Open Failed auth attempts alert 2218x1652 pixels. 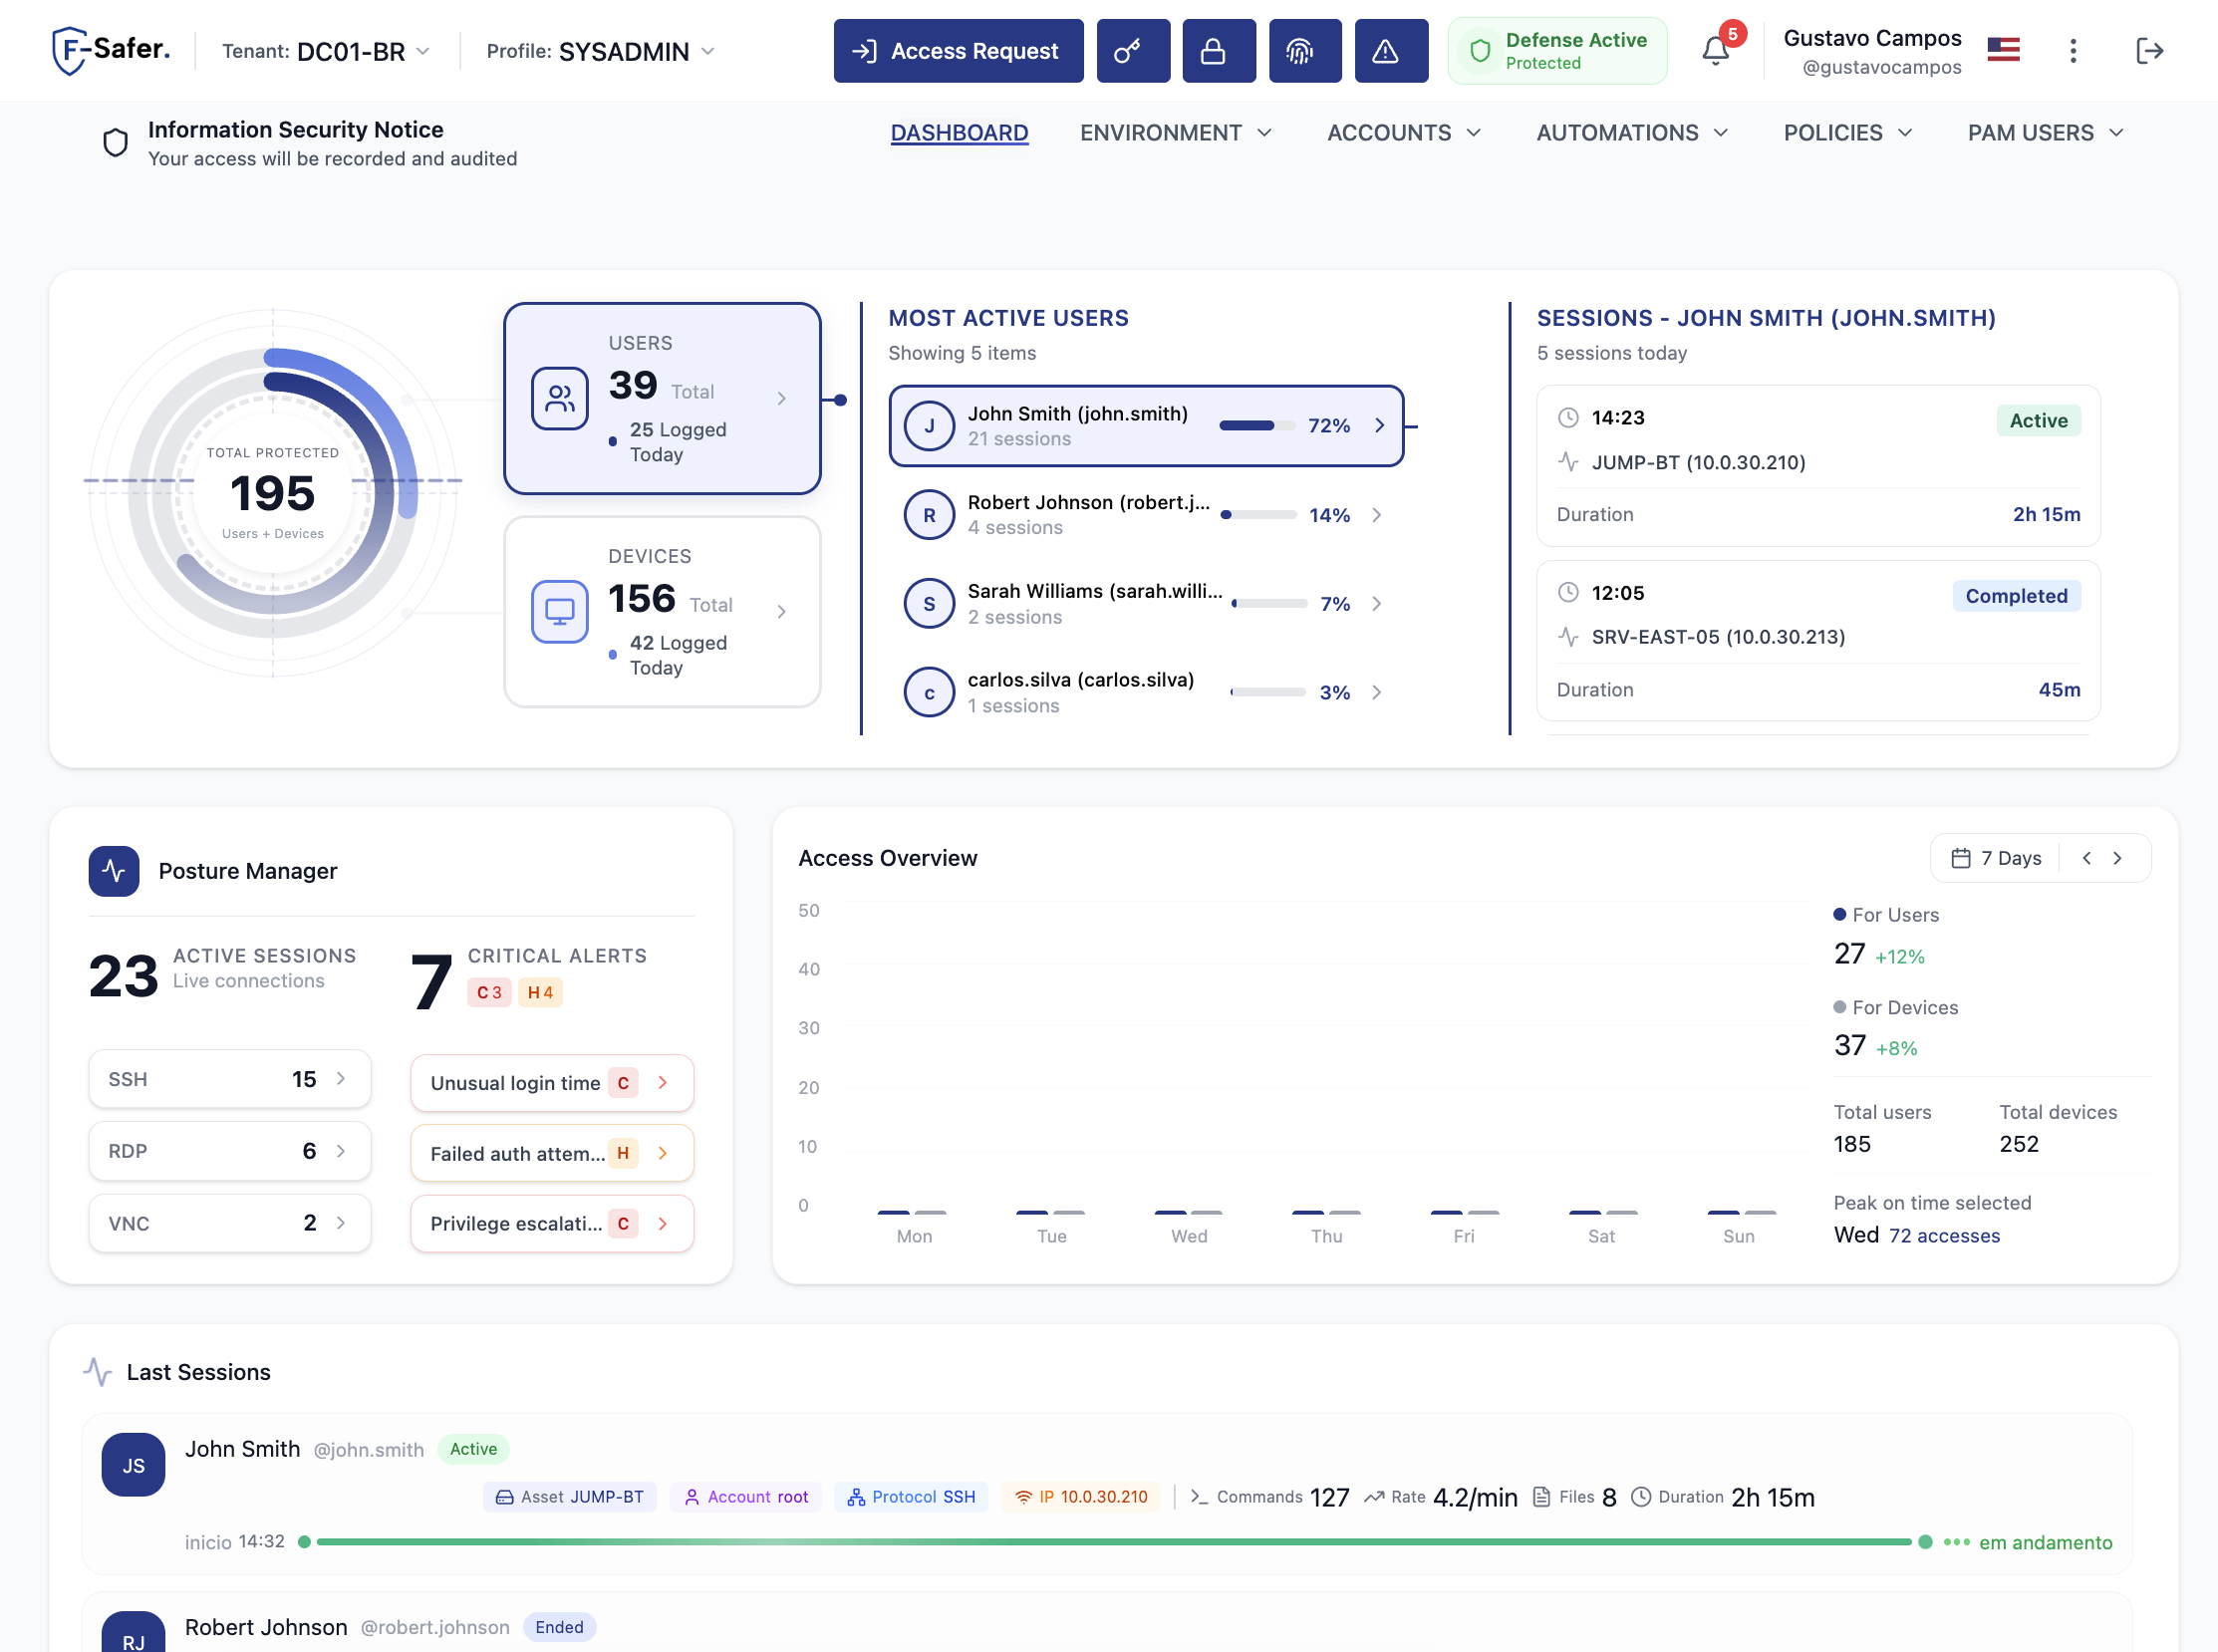(x=552, y=1153)
